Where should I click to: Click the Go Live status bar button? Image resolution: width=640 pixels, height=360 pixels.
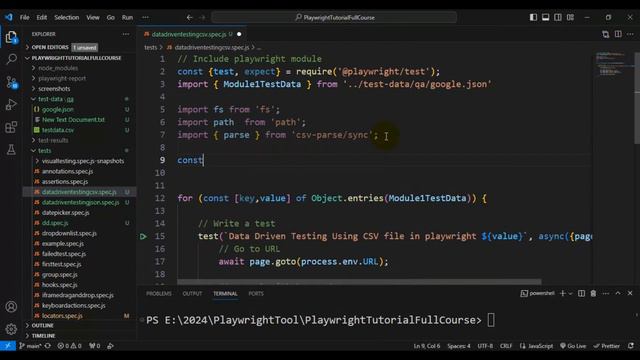[x=573, y=346]
